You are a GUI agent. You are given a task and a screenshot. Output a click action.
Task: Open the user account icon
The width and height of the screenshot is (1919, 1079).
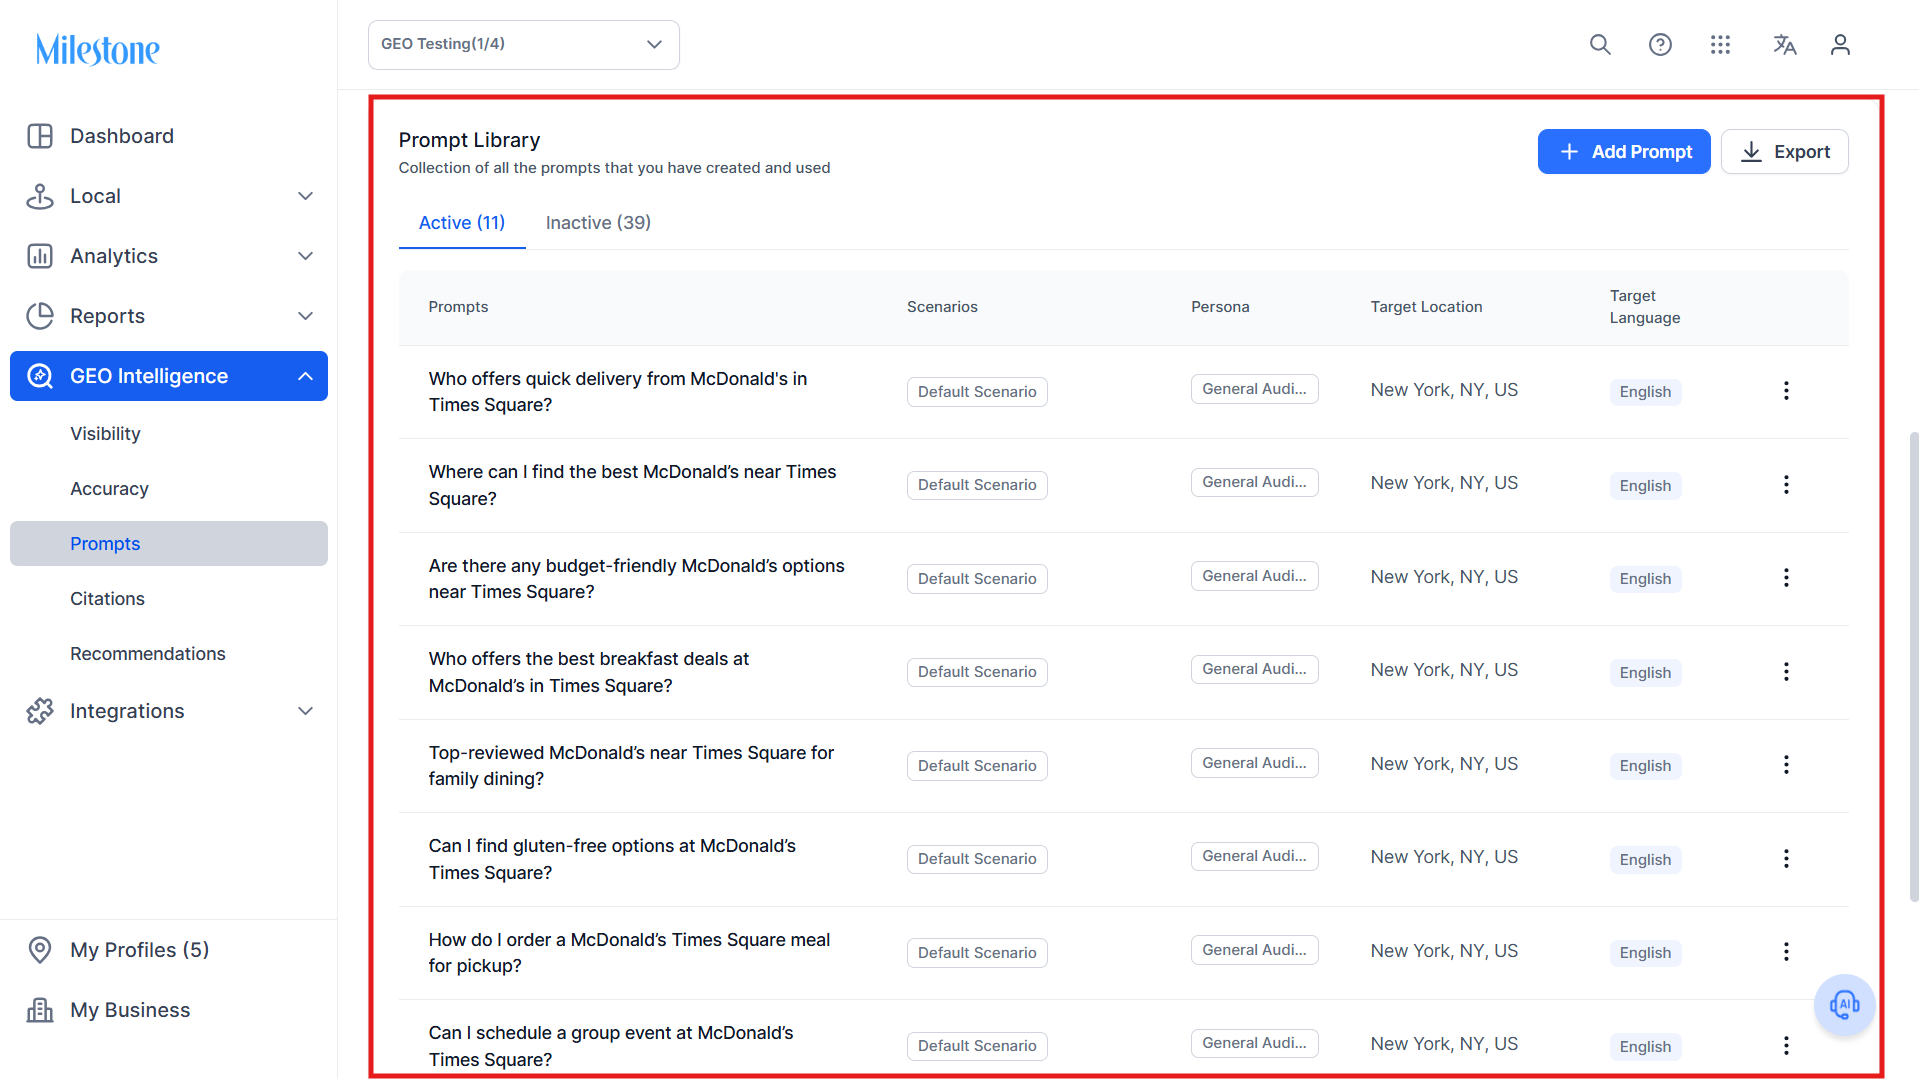[1840, 45]
